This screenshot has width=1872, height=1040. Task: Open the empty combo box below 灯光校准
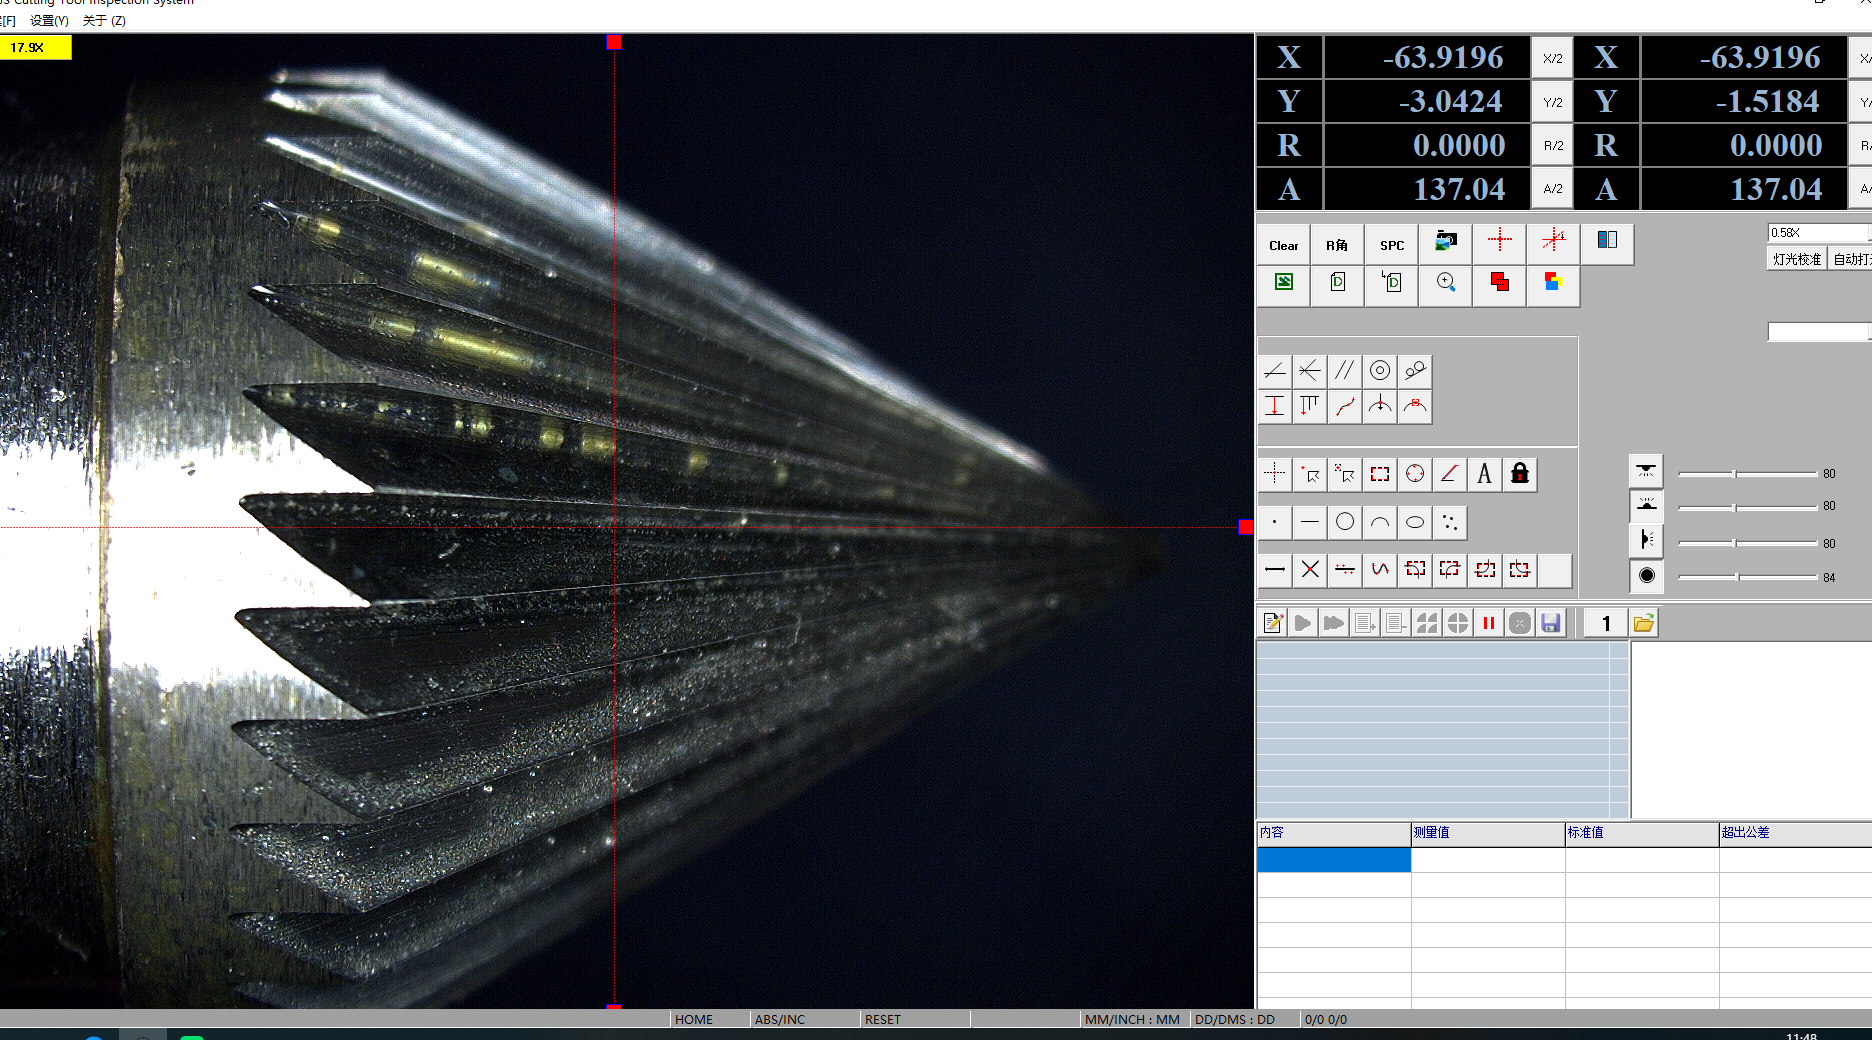coord(1818,332)
